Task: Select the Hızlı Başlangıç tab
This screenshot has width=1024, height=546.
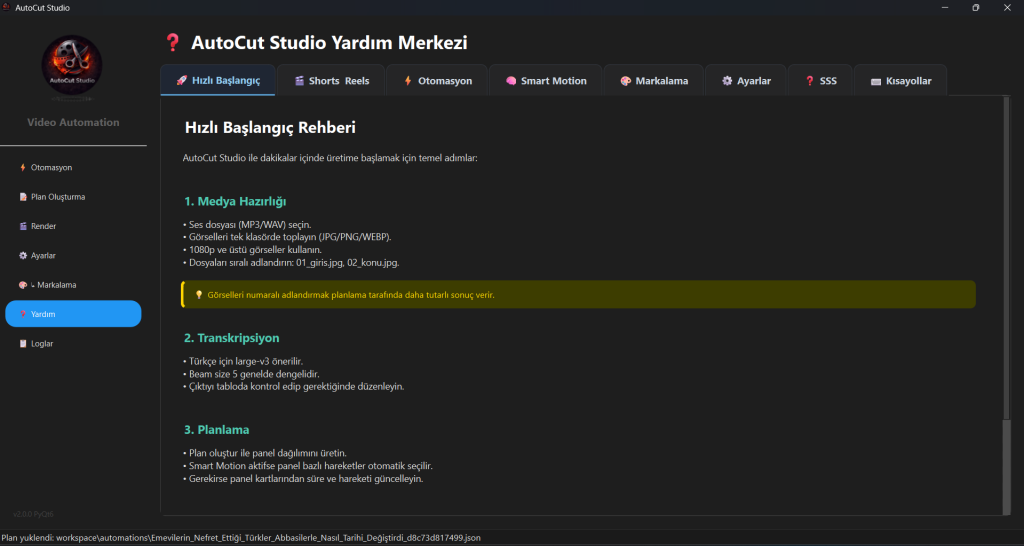Action: (217, 81)
